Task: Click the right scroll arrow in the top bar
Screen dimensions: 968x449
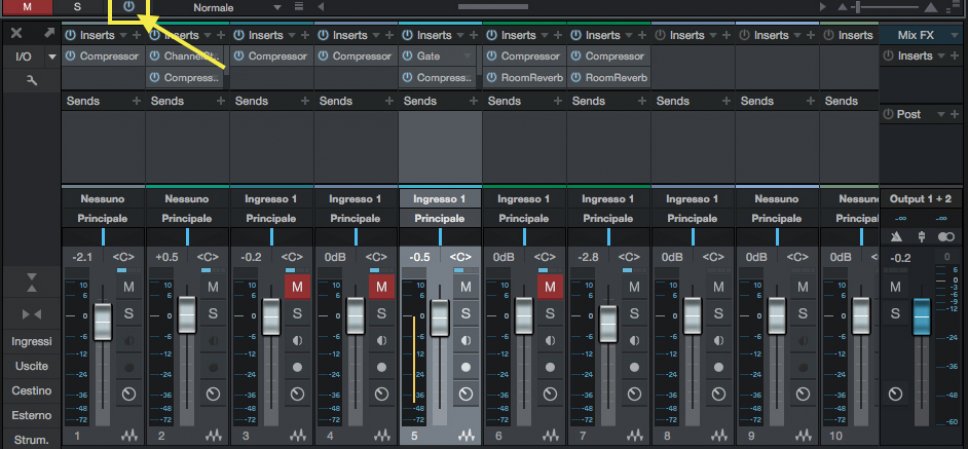Action: [822, 7]
